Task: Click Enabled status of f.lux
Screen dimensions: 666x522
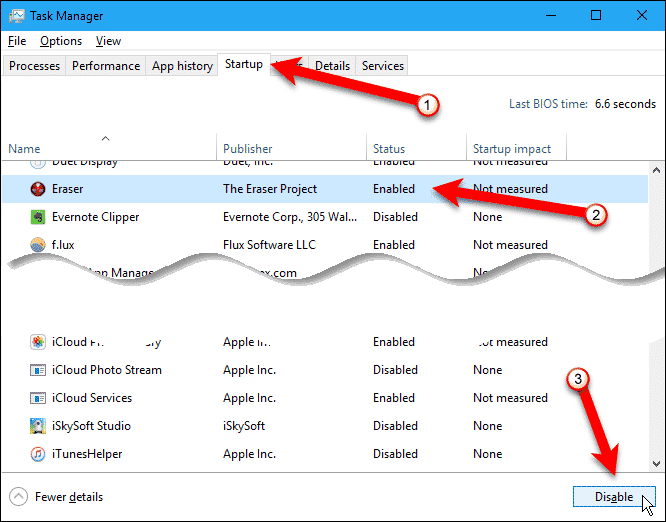Action: pyautogui.click(x=394, y=245)
